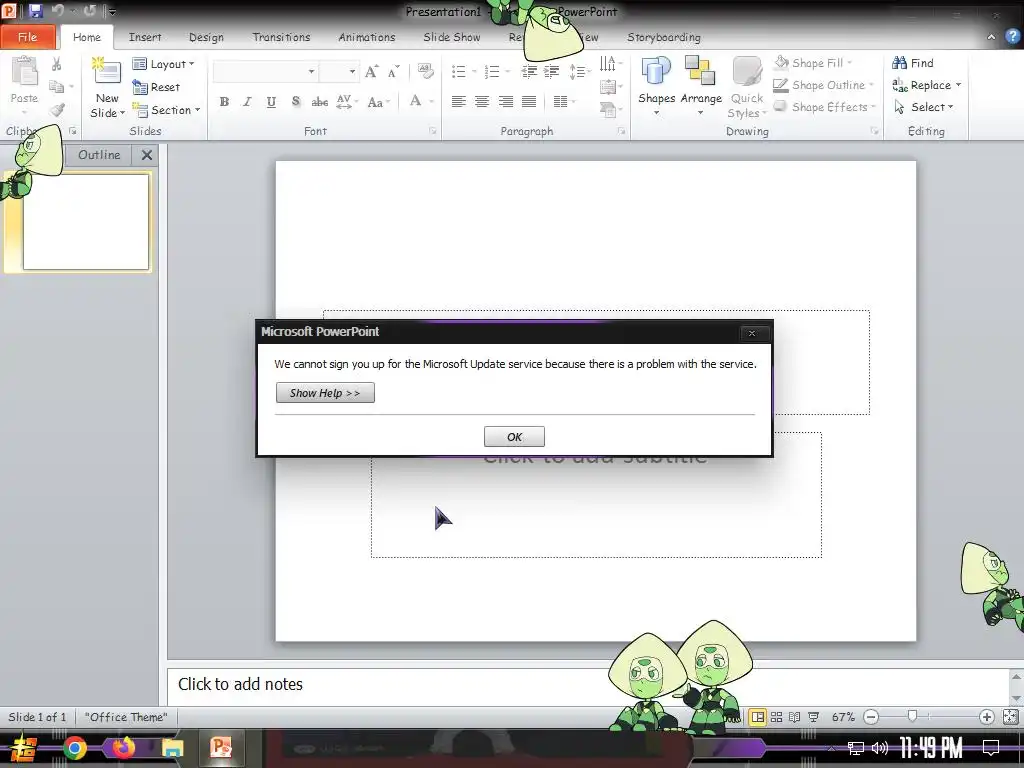Open the Shape Effects dropdown
Screen dimensions: 1024x768
tap(825, 107)
